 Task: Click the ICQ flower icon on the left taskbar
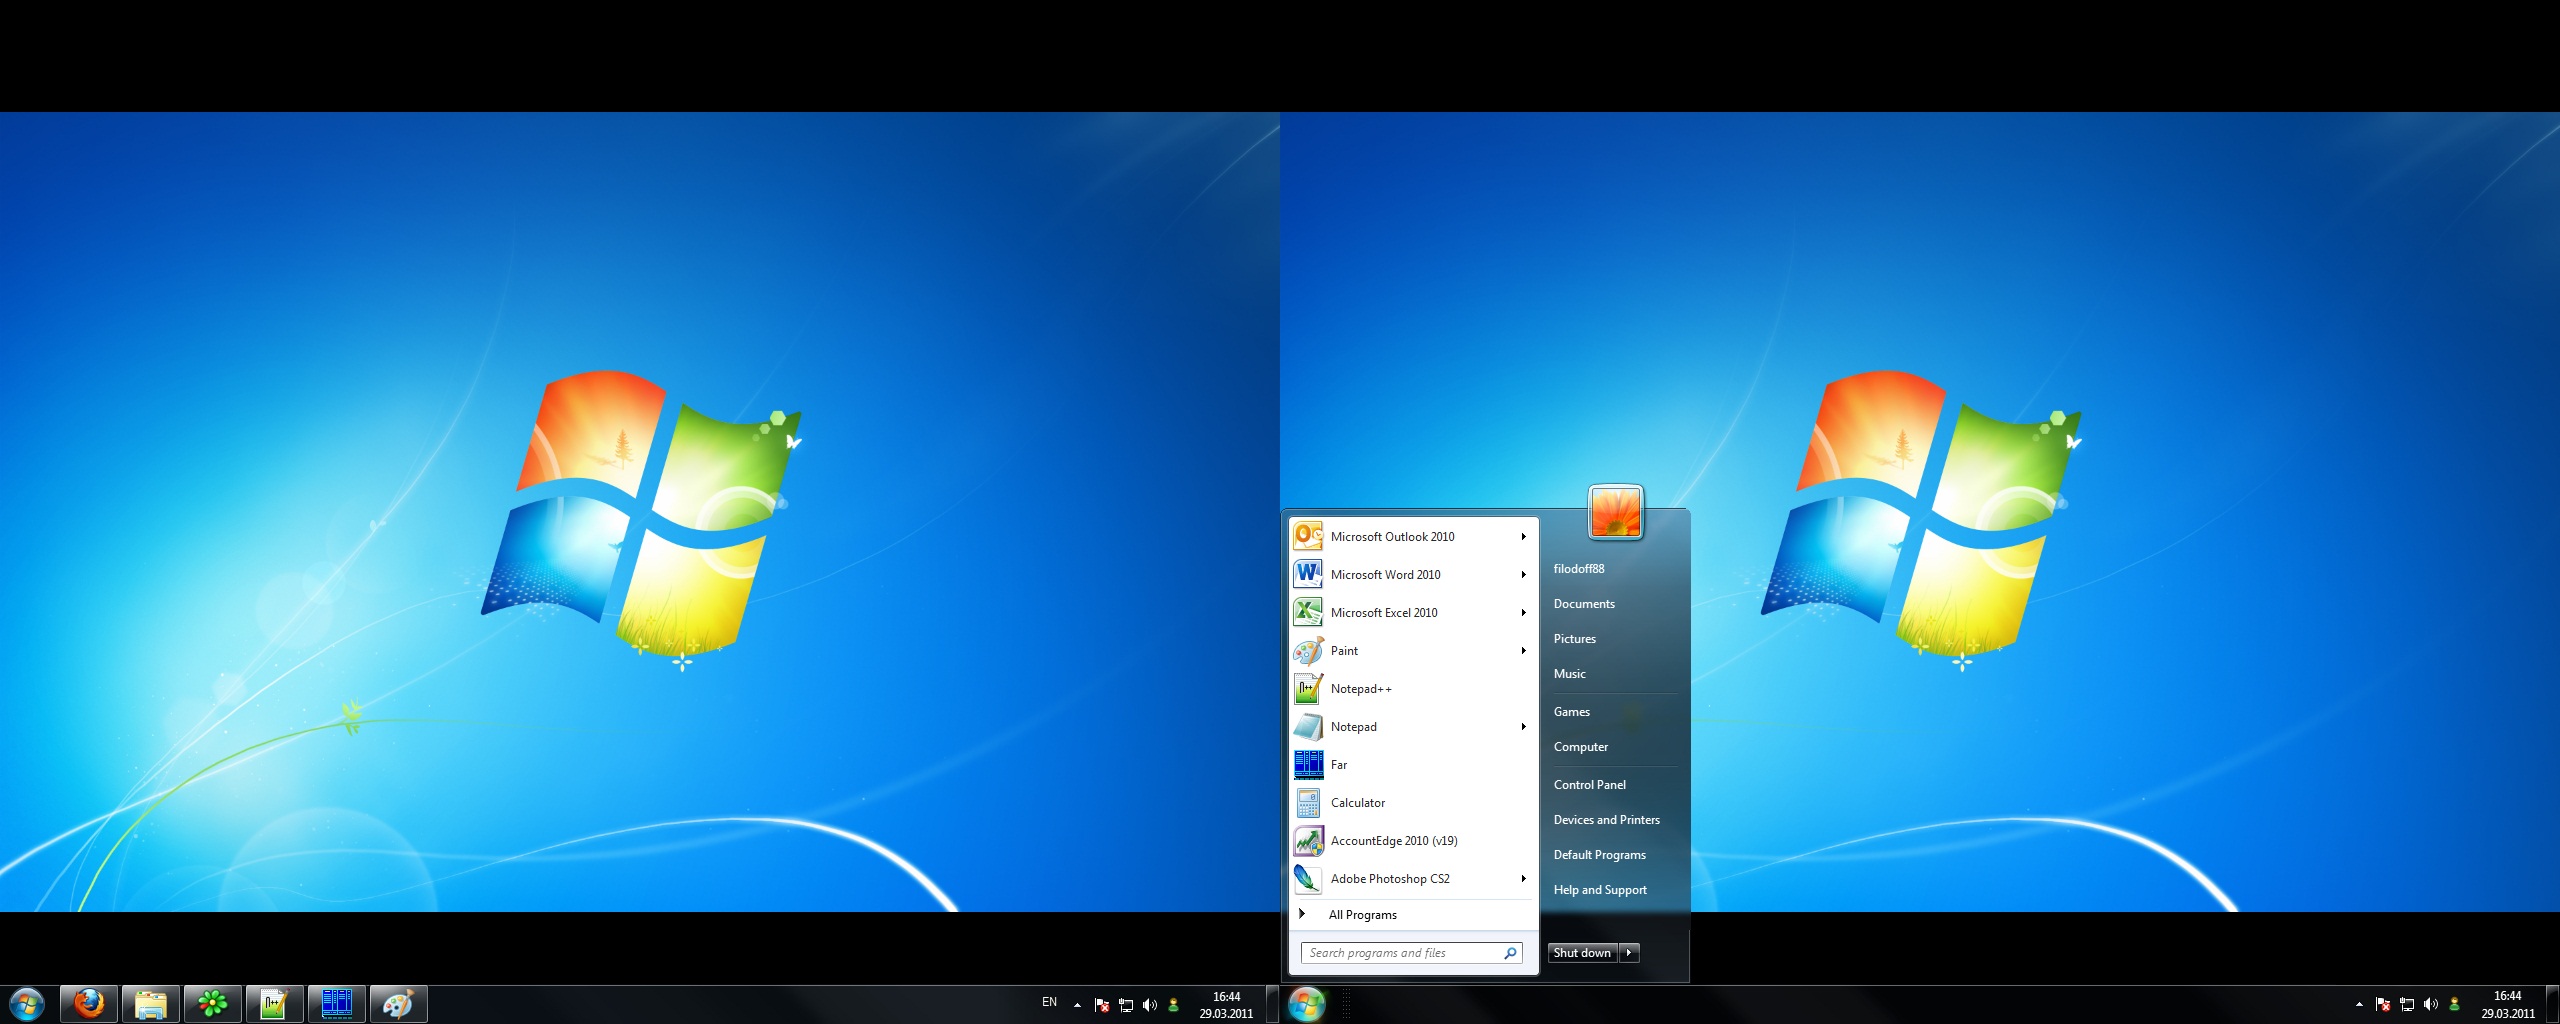click(x=213, y=1004)
